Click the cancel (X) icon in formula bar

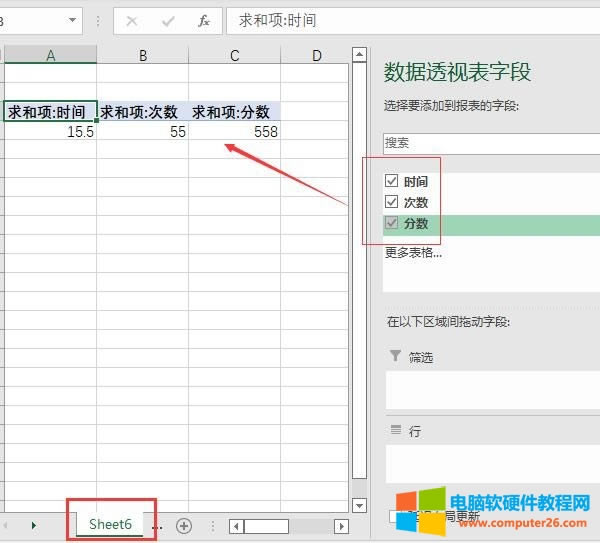click(x=132, y=21)
